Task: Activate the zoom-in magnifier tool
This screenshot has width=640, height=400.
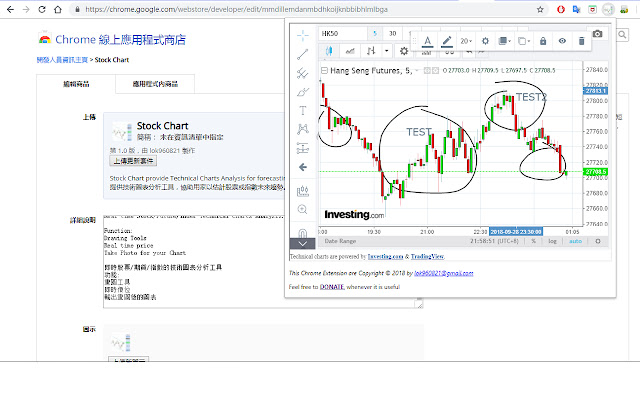Action: click(x=302, y=209)
